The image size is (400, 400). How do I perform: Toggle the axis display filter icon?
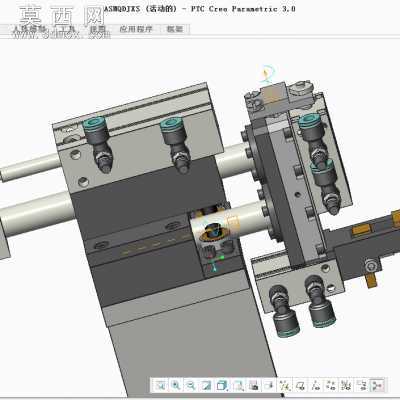point(316,386)
